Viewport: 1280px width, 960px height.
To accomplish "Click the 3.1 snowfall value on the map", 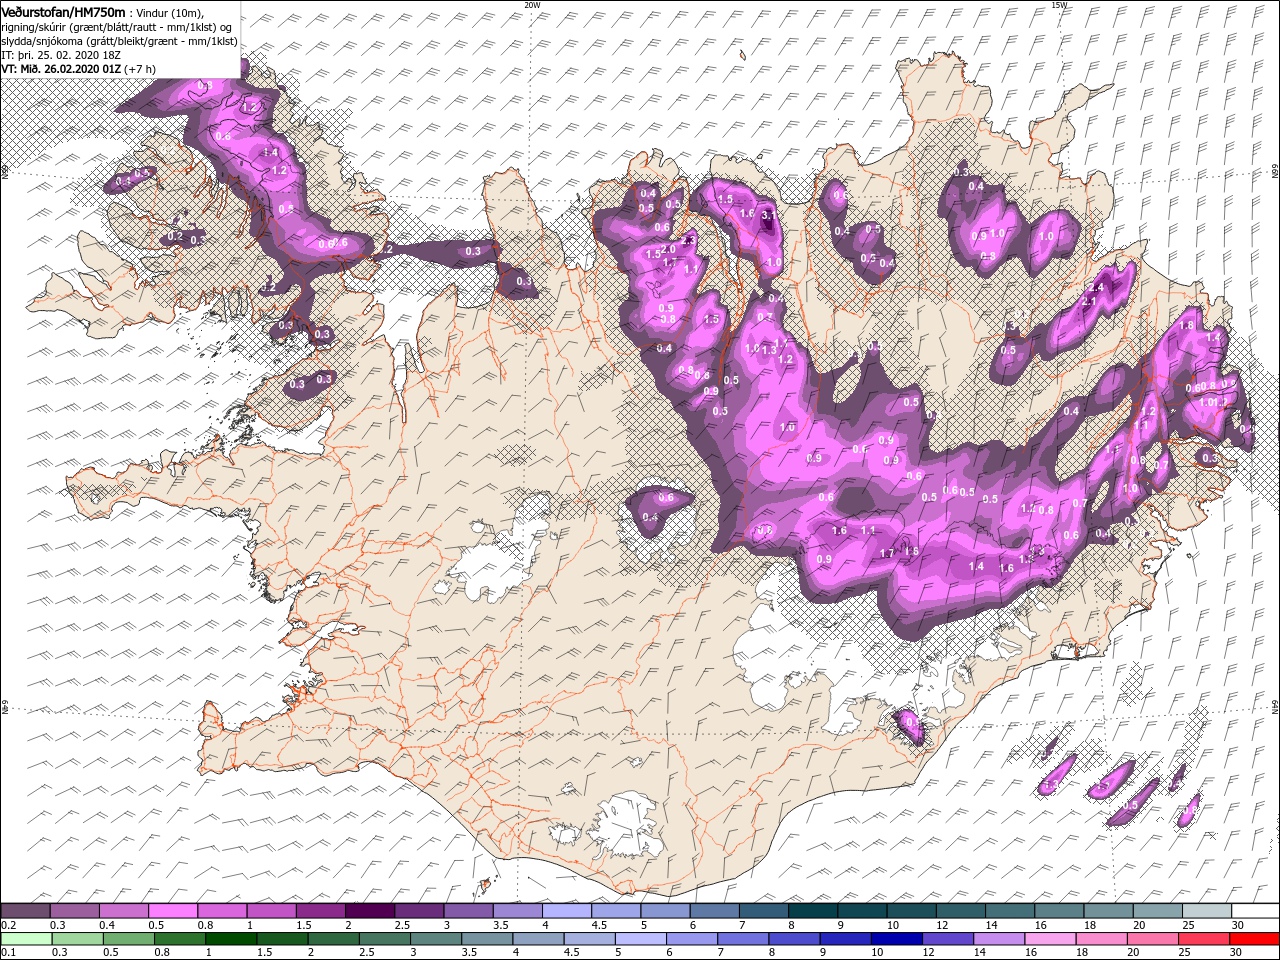I will (x=768, y=215).
